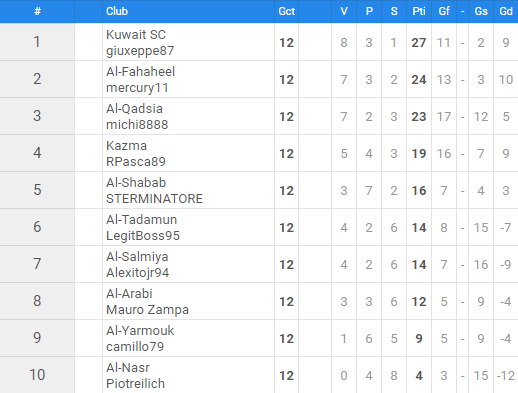Click the STERMINATORE username

pyautogui.click(x=154, y=199)
